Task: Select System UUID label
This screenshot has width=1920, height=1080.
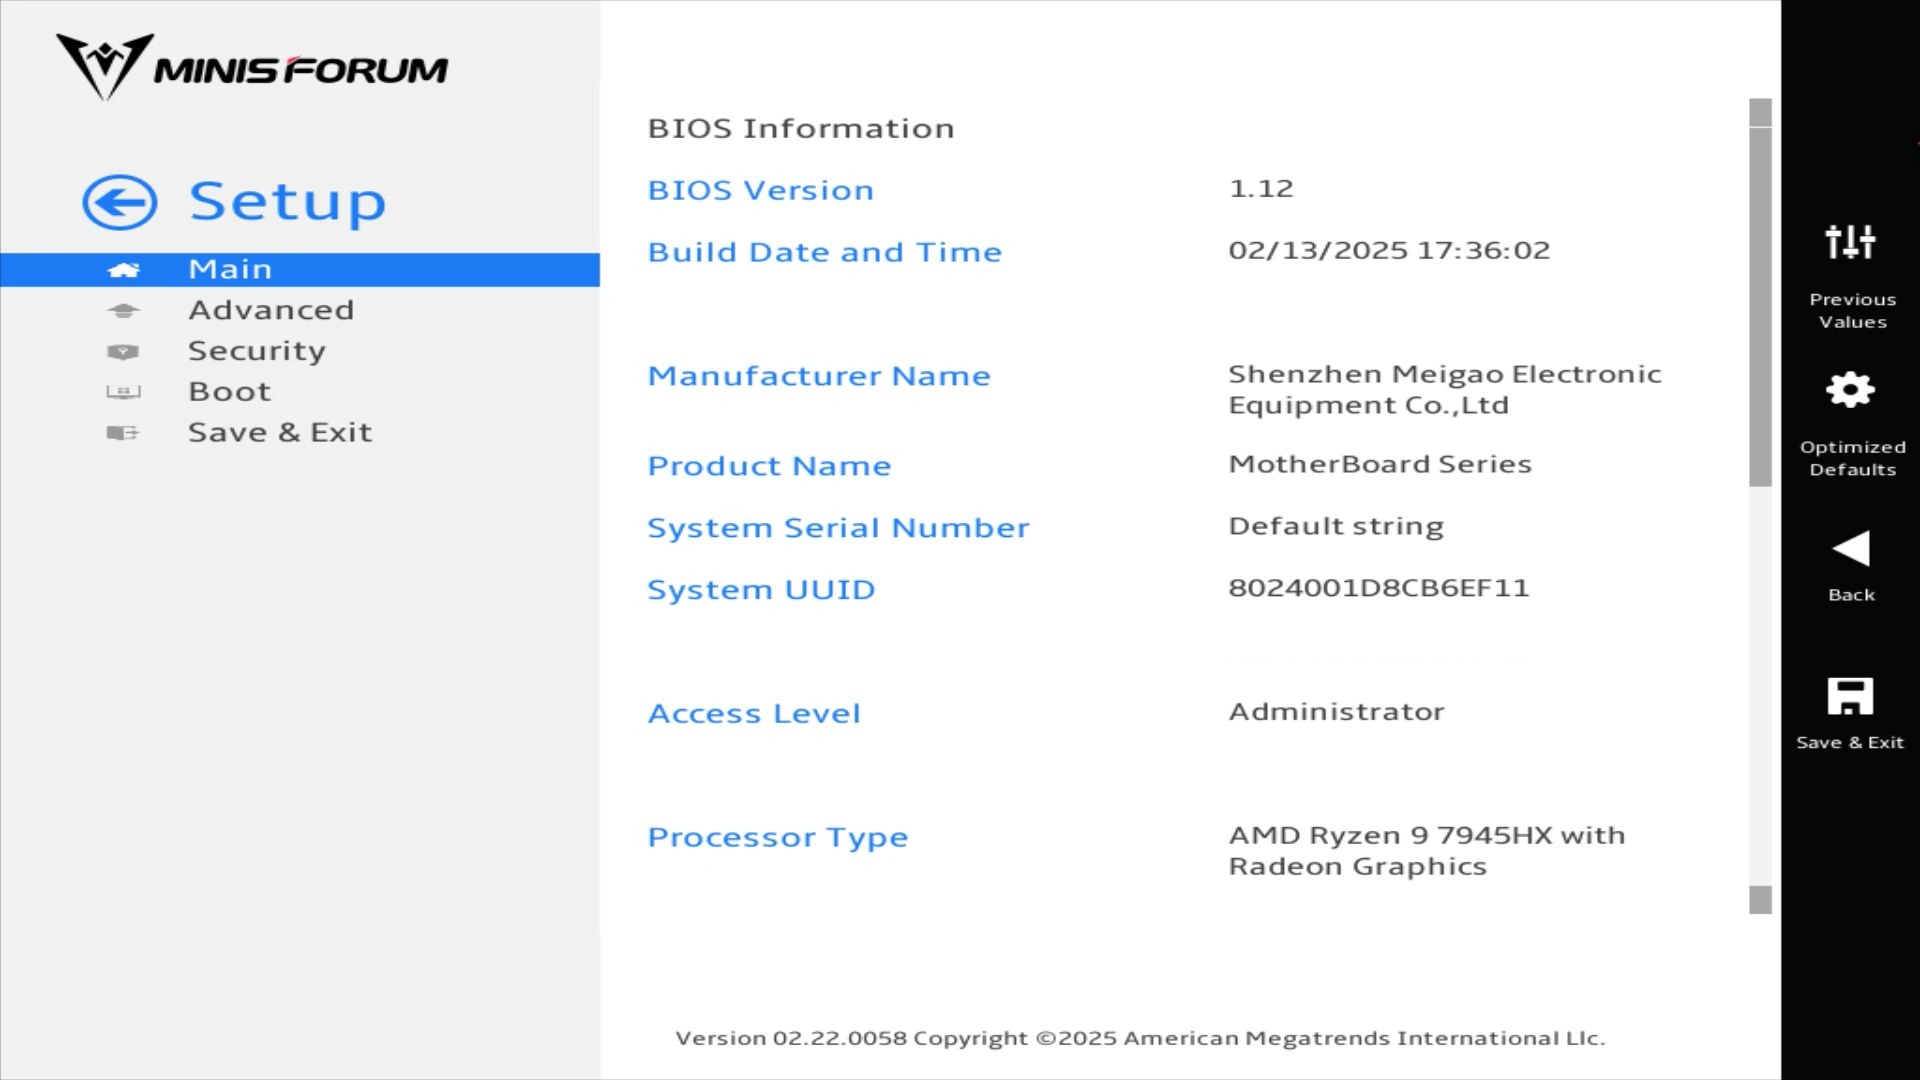Action: pyautogui.click(x=761, y=590)
